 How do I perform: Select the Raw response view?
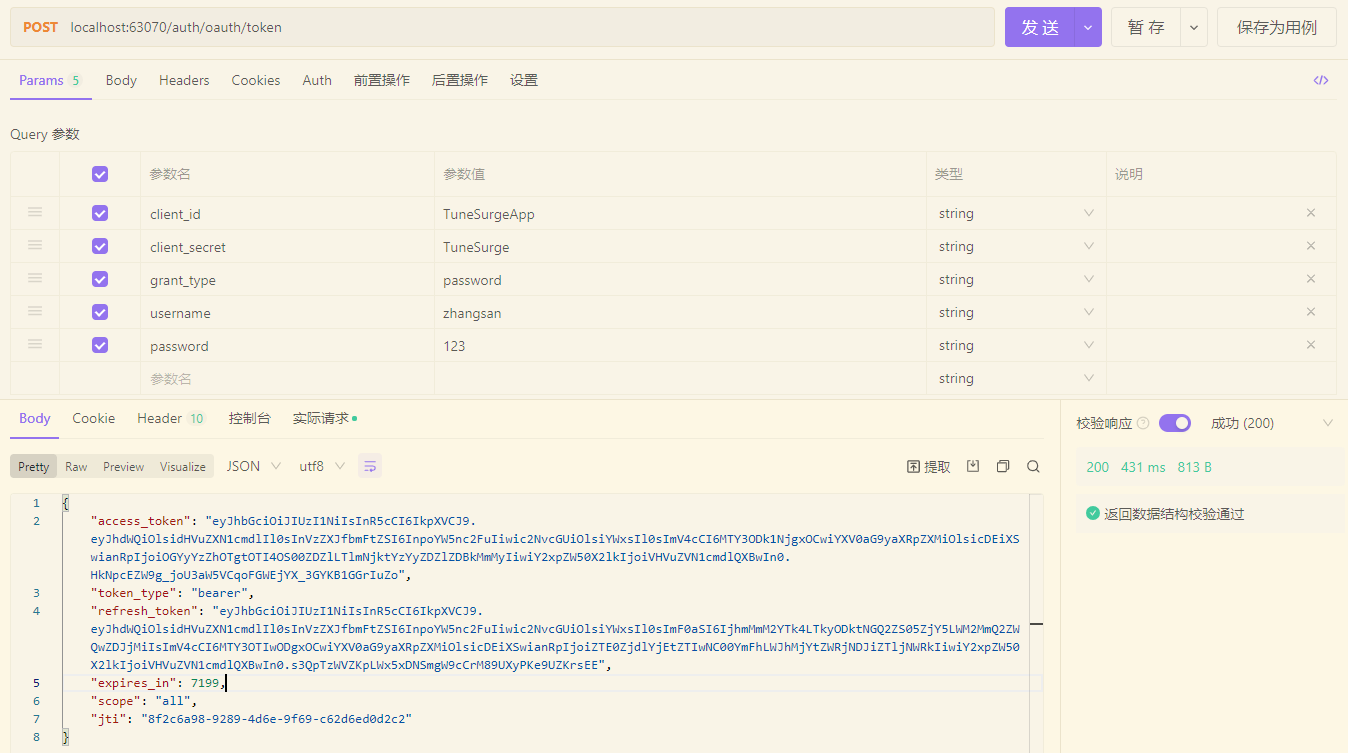76,467
